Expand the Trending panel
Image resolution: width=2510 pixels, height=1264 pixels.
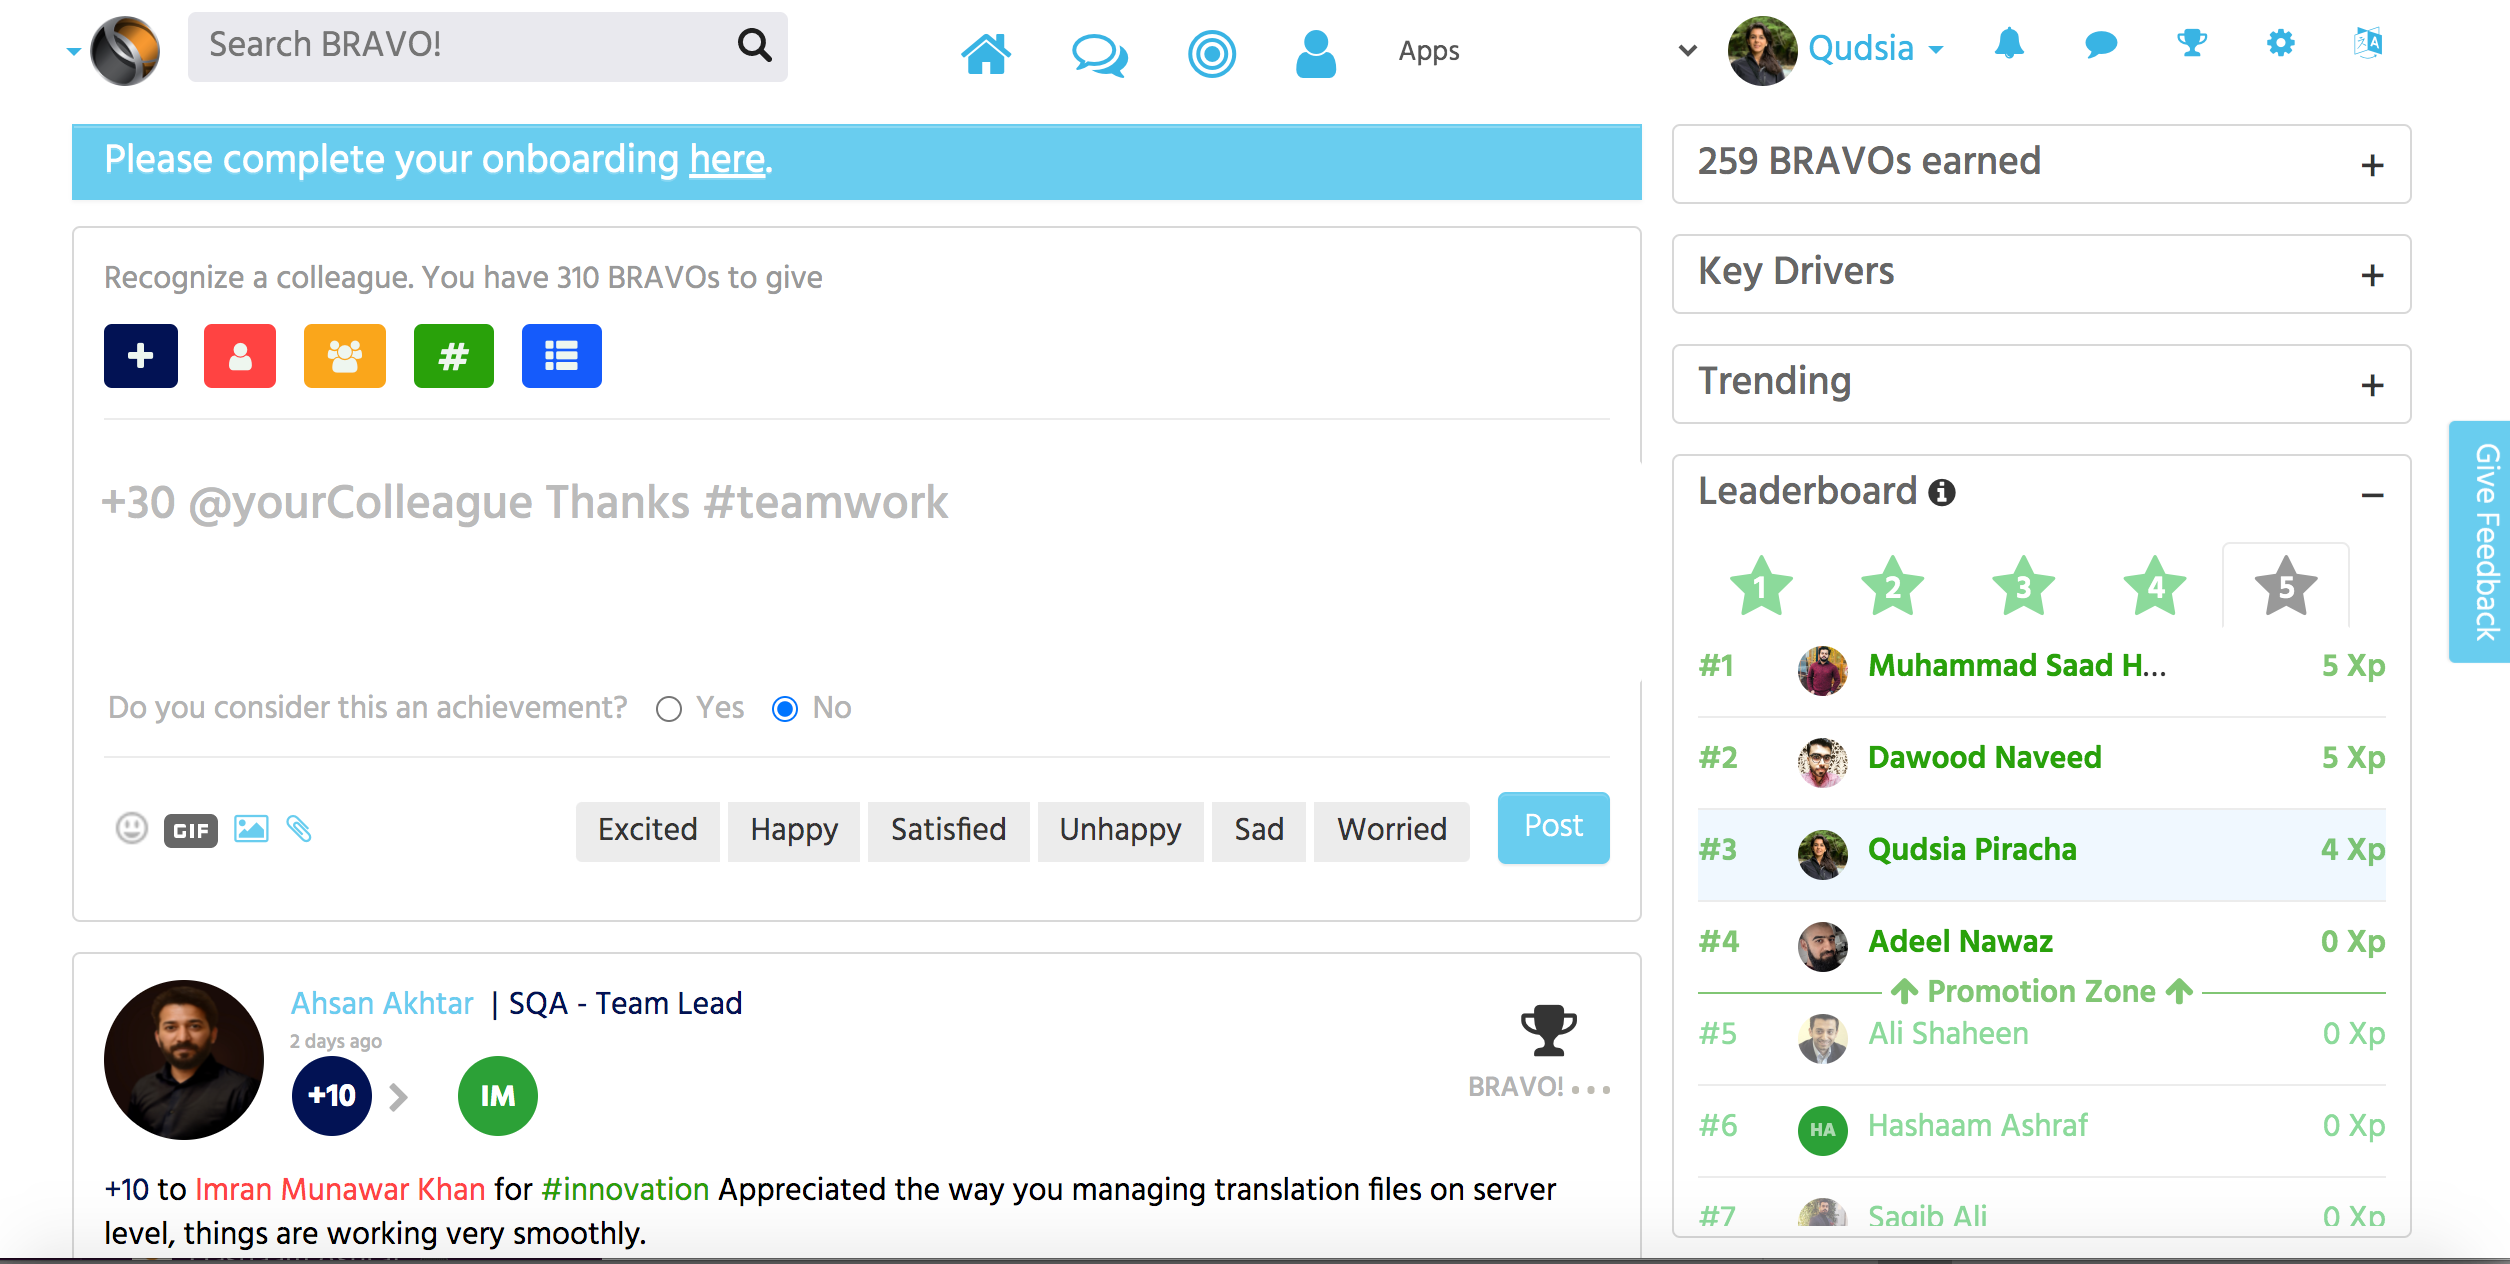2372,385
